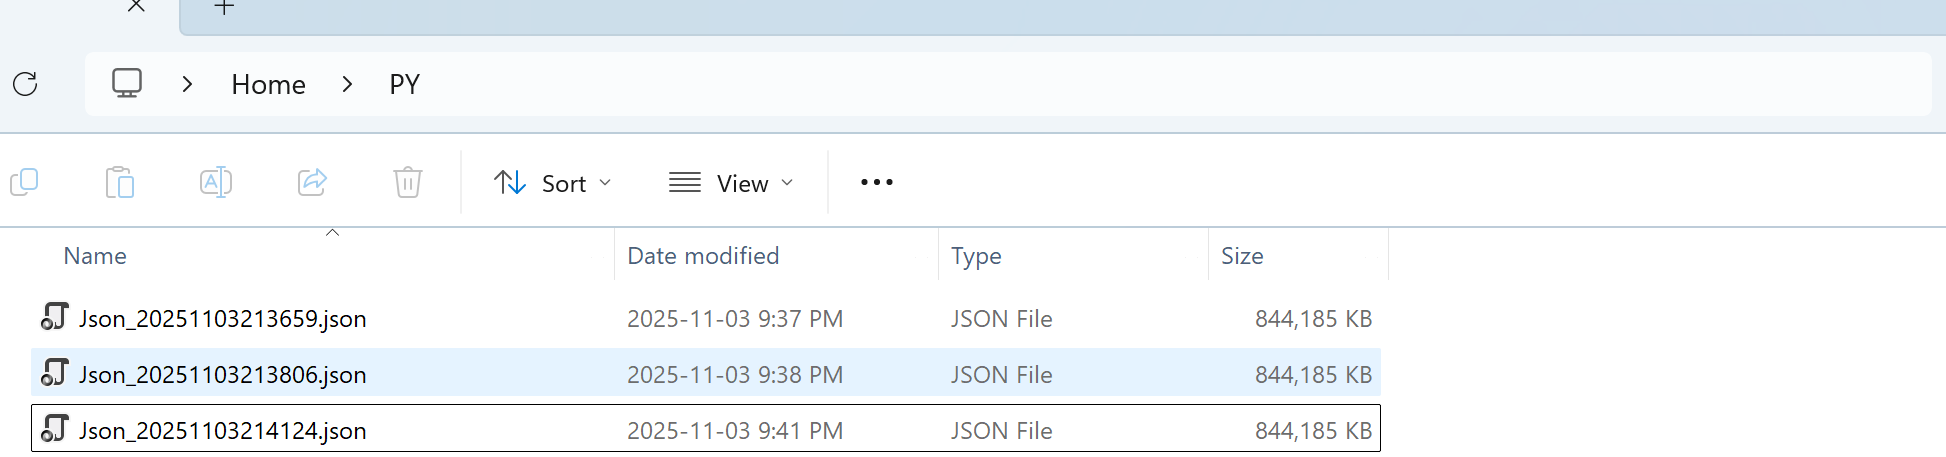Click the PY breadcrumb folder
Viewport: 1946px width, 457px height.
point(404,84)
